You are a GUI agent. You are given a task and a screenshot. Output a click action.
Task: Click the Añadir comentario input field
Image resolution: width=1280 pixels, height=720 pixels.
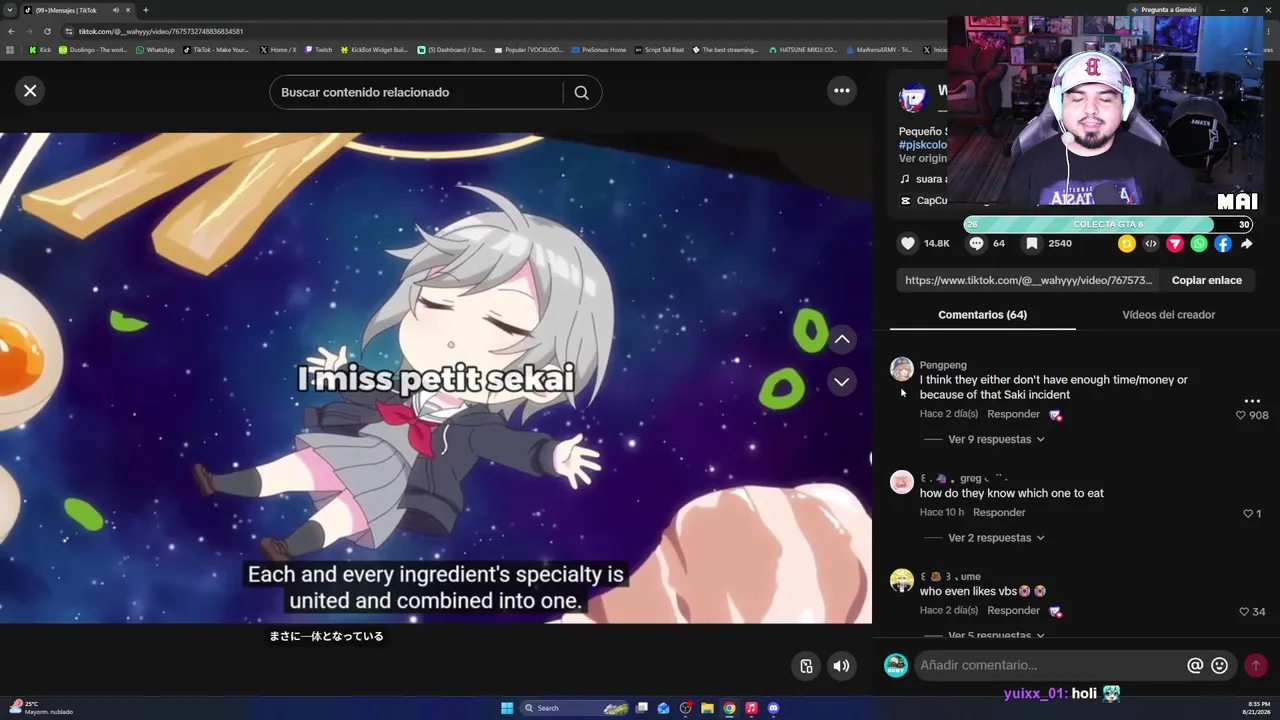pyautogui.click(x=1050, y=665)
